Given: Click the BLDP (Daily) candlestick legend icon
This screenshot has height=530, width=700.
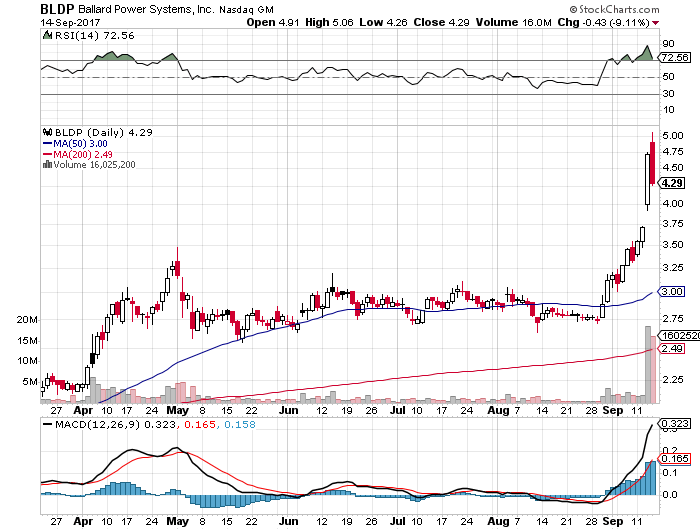Looking at the screenshot, I should coord(45,131).
